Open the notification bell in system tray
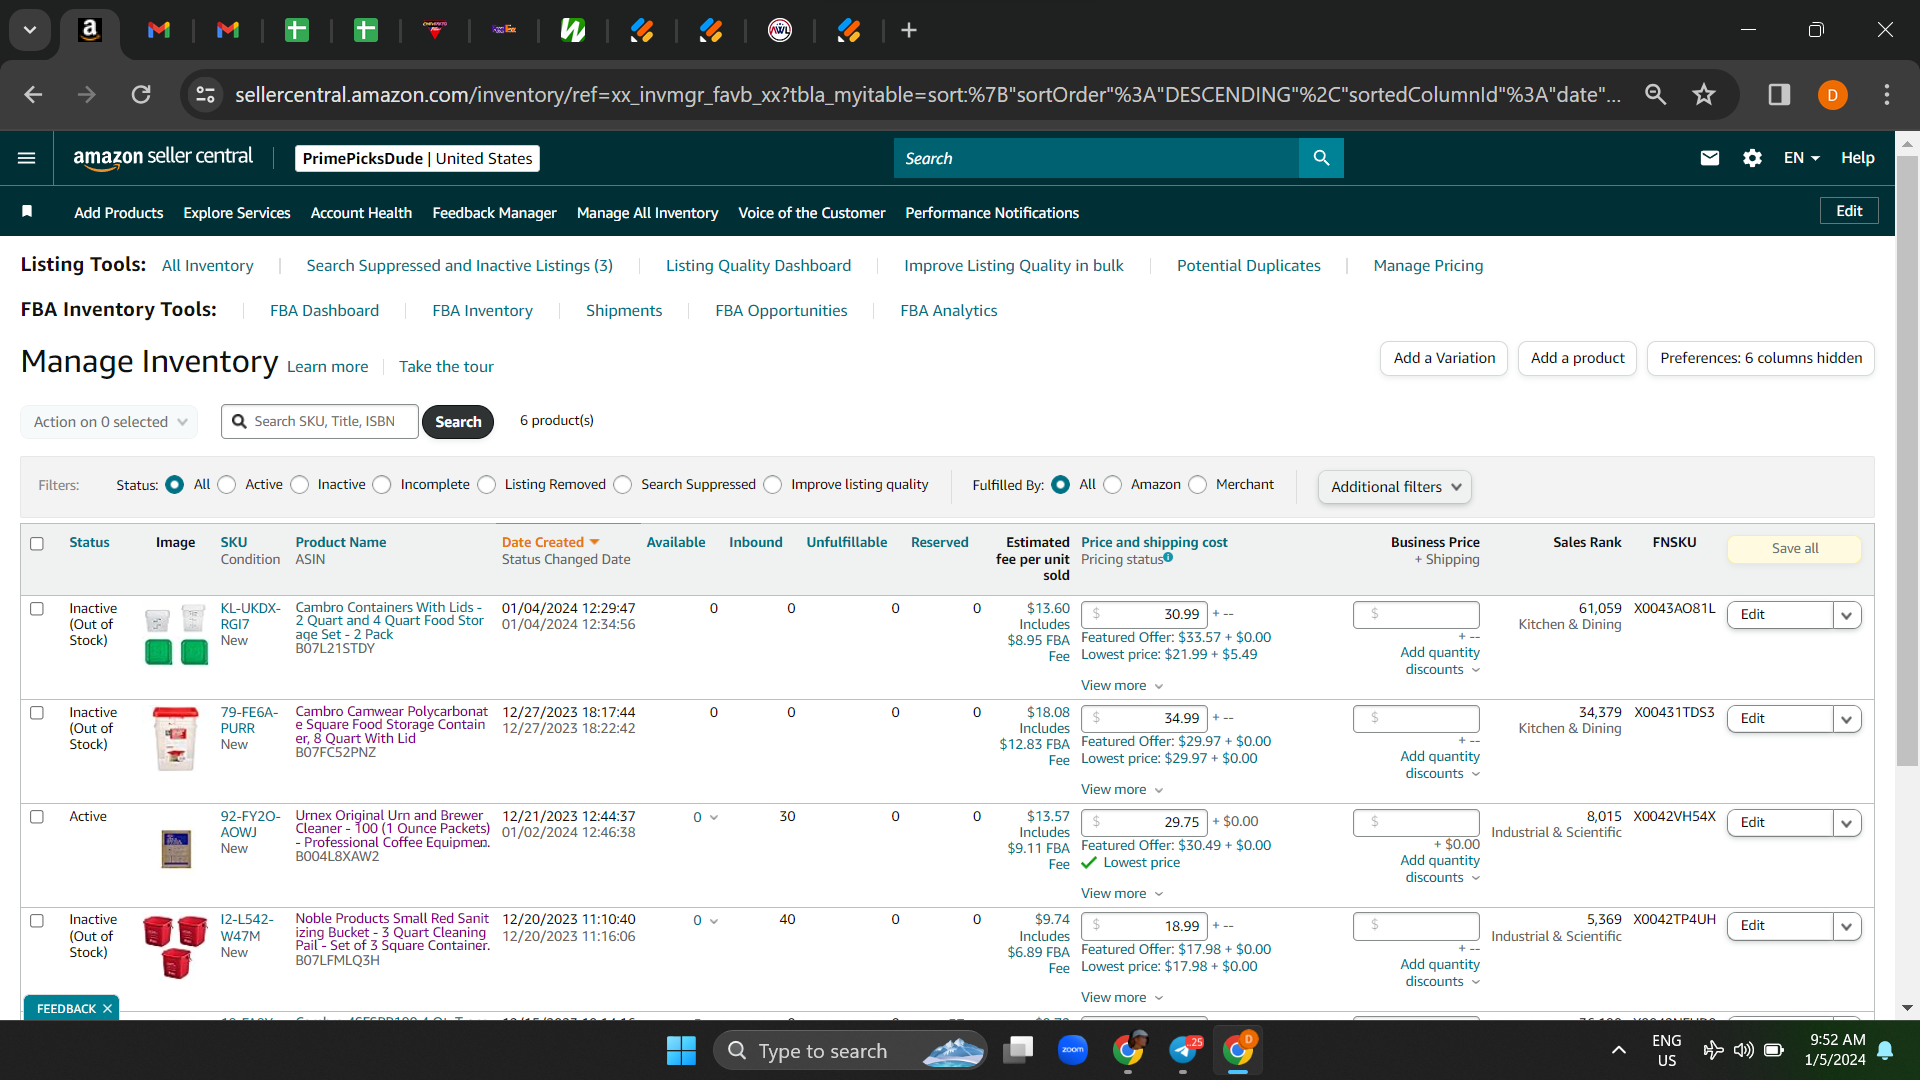The width and height of the screenshot is (1920, 1080). [x=1885, y=1050]
